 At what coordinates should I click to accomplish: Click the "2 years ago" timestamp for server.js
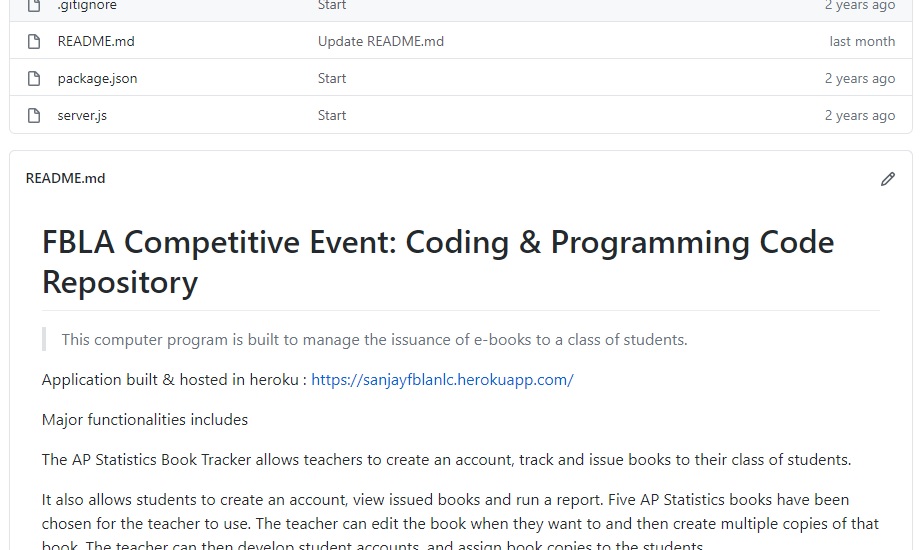(x=859, y=116)
